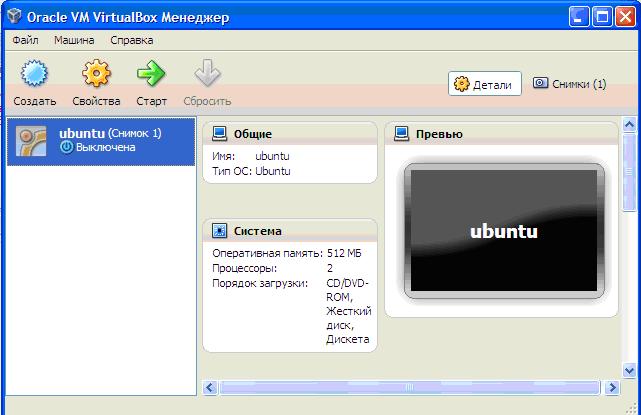Screen dimensions: 641x415
Task: Click the Старт toolbar label
Action: pos(151,101)
